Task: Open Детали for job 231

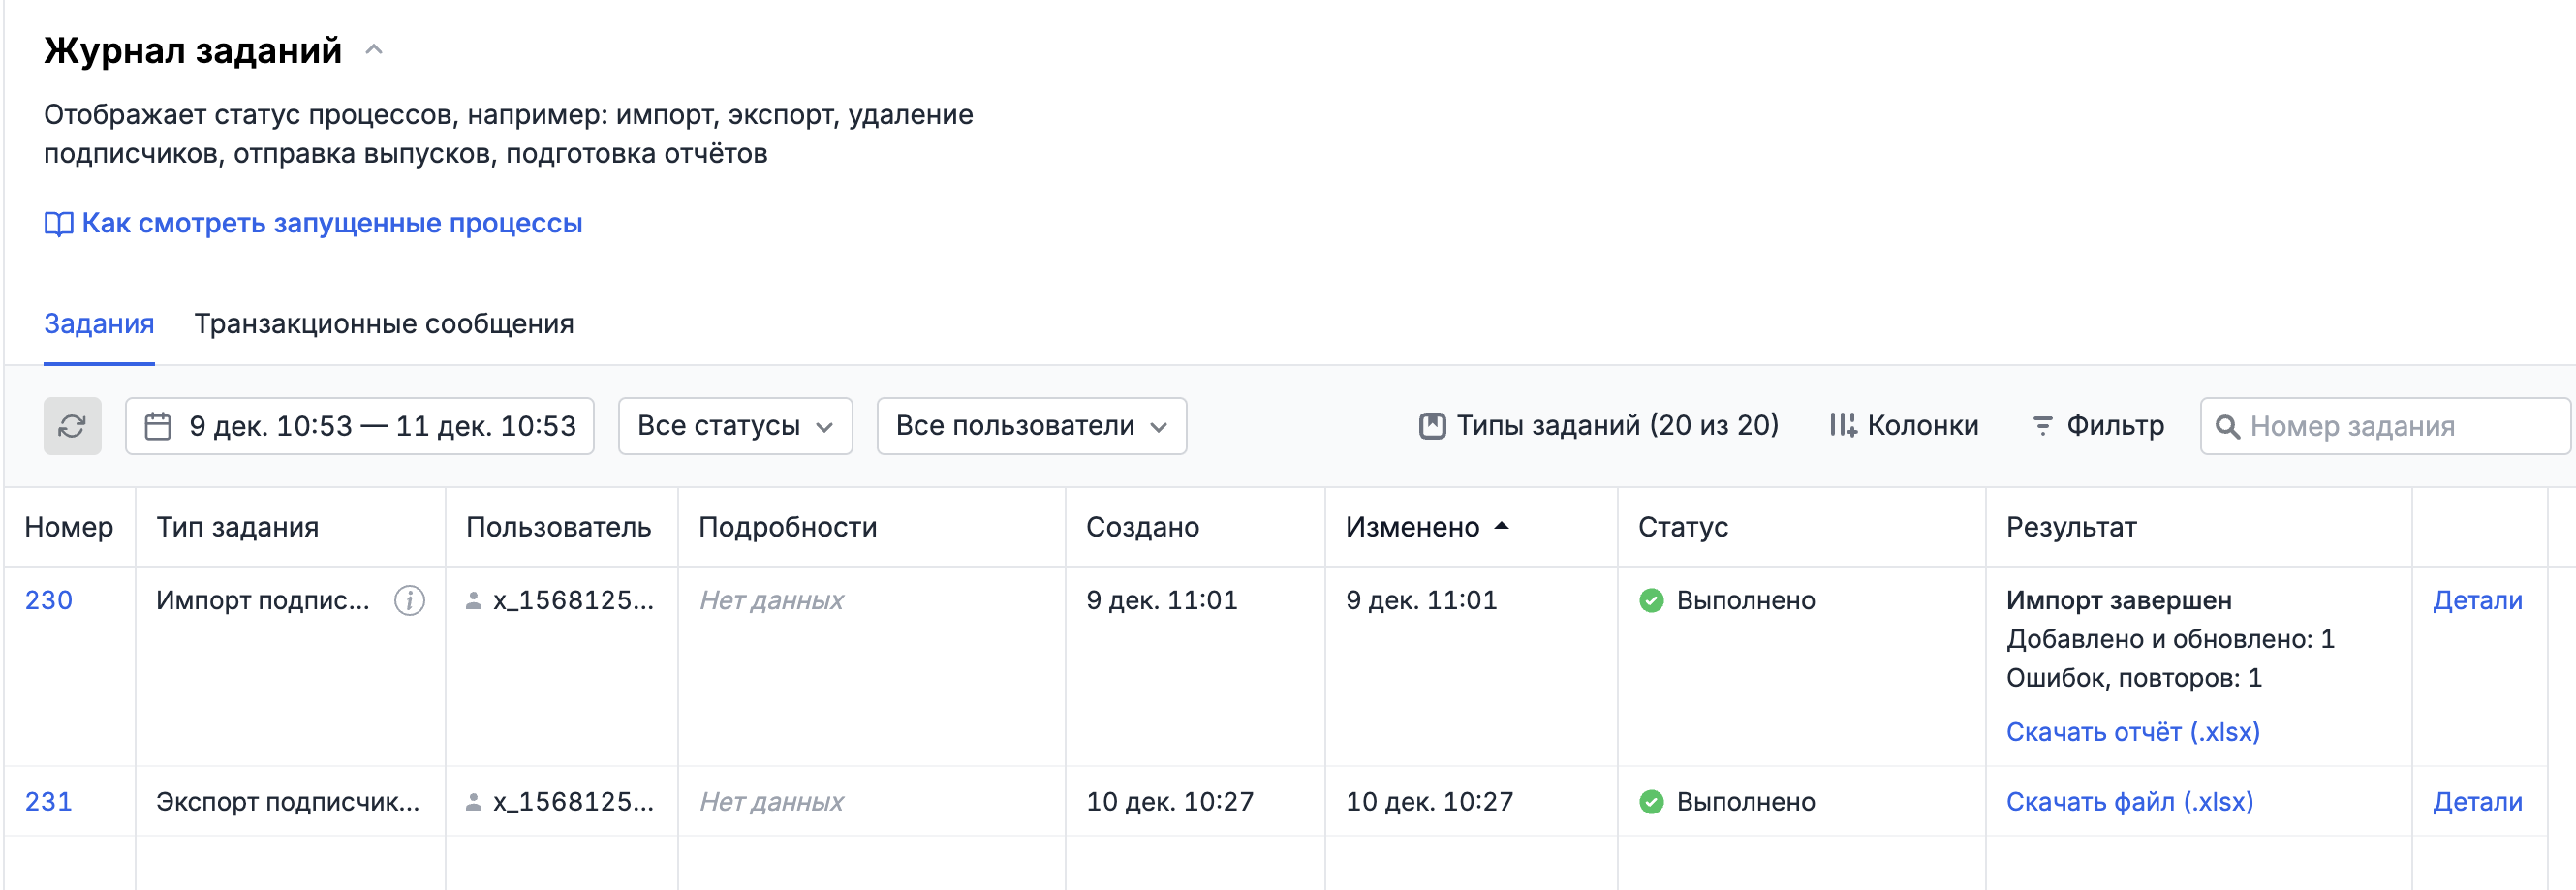Action: tap(2477, 802)
